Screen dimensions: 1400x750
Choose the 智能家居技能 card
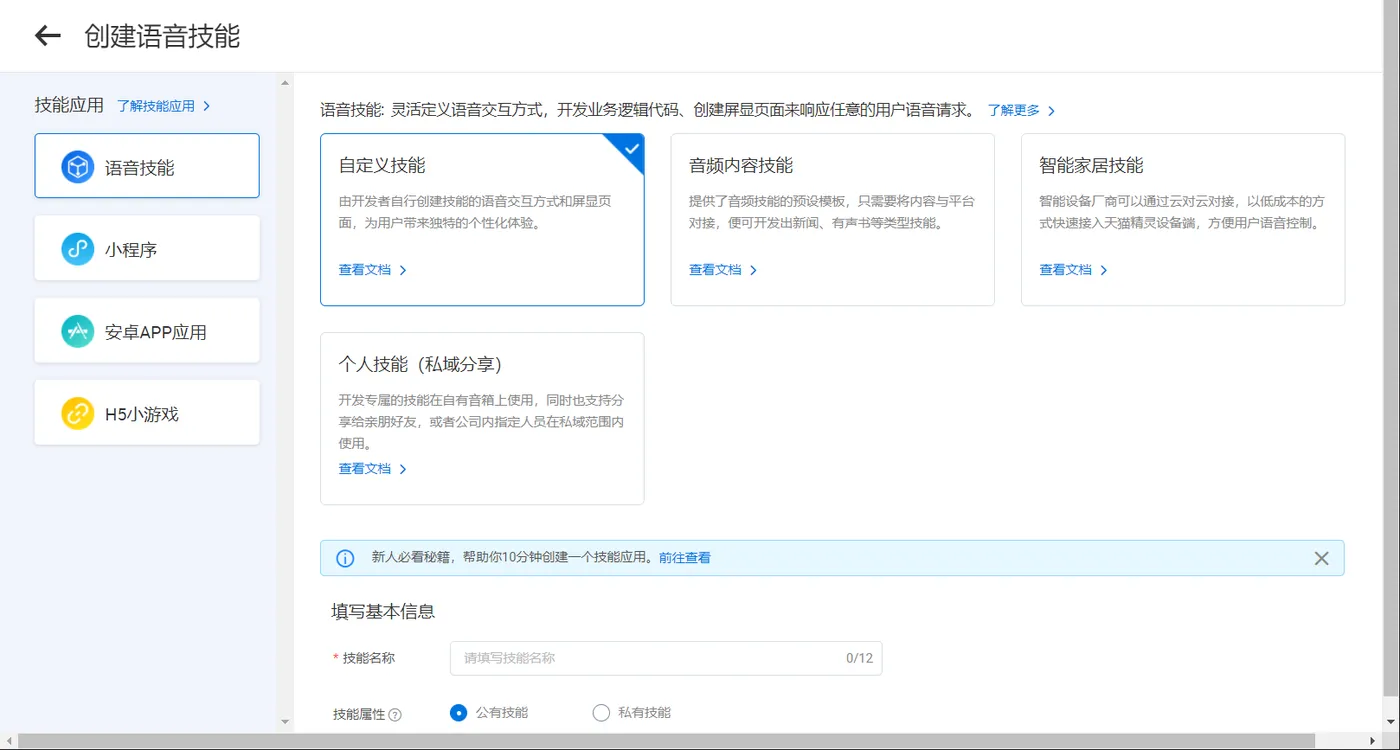(x=1183, y=219)
